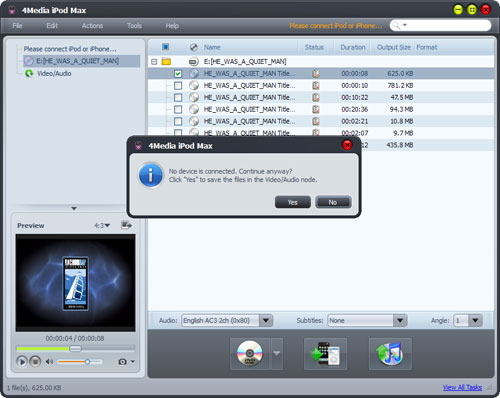Open dropdown arrow beside DVD button

tap(277, 354)
